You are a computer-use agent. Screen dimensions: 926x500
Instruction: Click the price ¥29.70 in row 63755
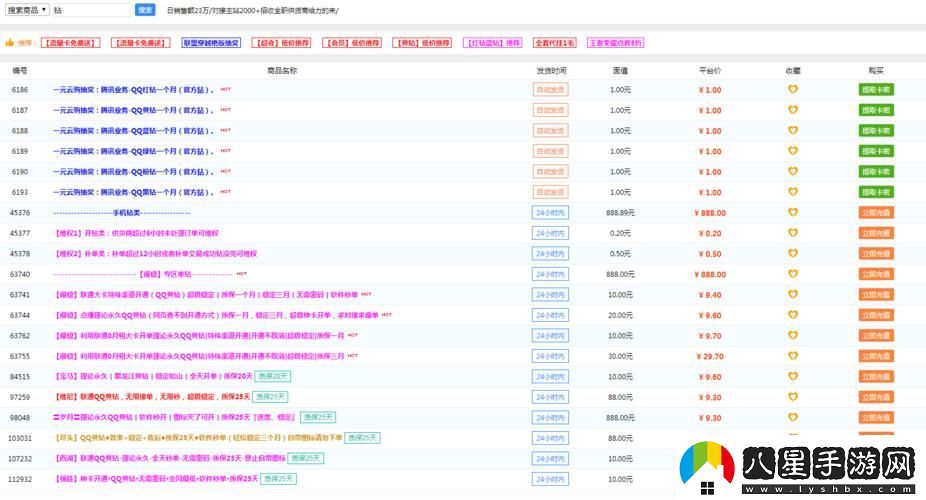tap(710, 356)
